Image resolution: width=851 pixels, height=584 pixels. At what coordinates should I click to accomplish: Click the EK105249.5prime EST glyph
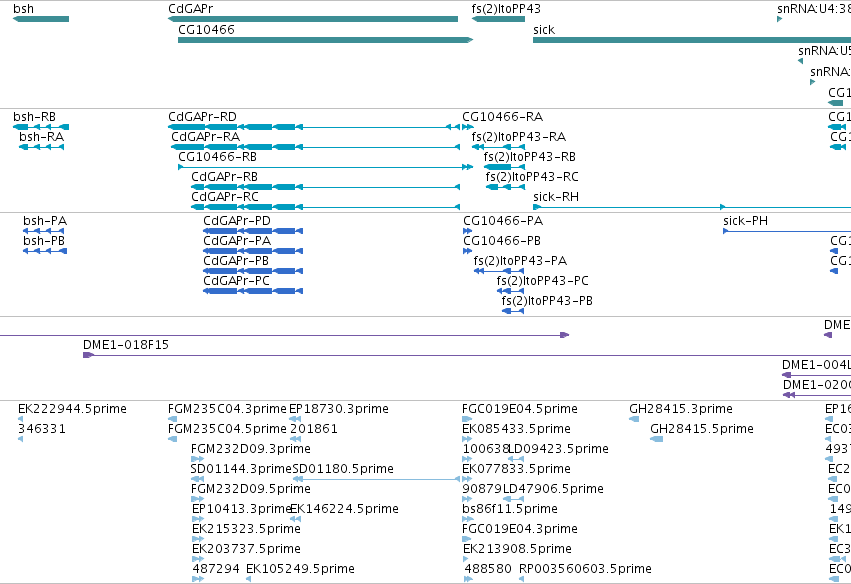249,580
